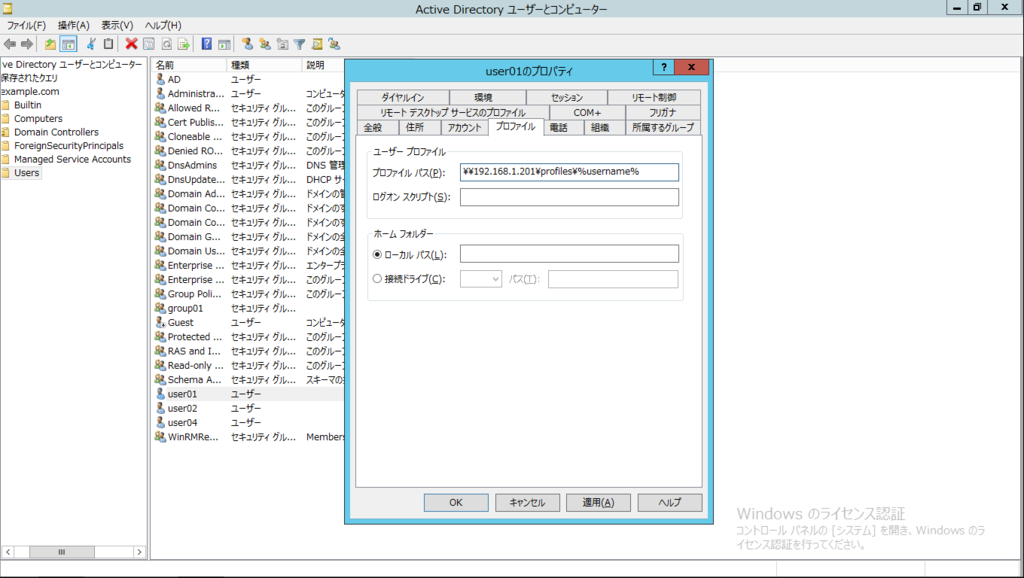Switch to the アカウント tab

[464, 128]
